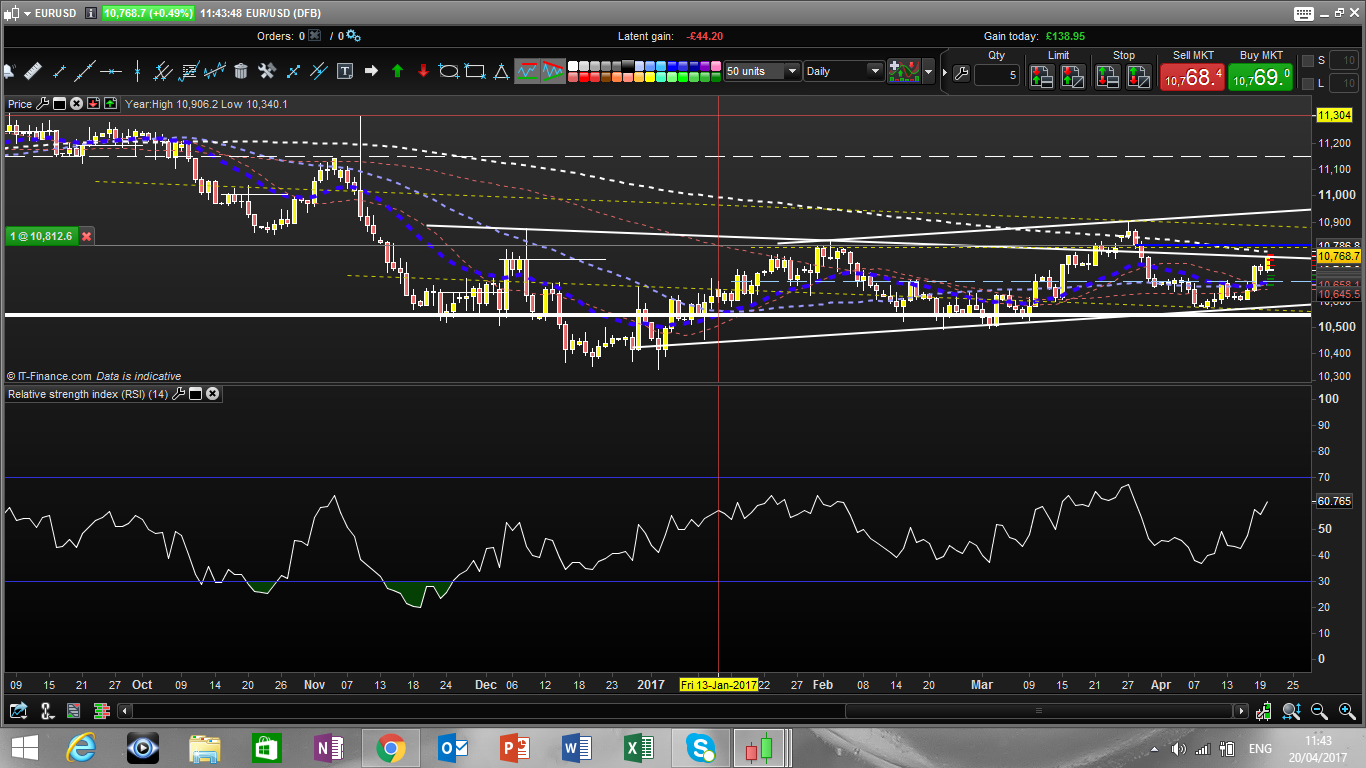Toggle the line-chart style button with red top

pos(527,71)
